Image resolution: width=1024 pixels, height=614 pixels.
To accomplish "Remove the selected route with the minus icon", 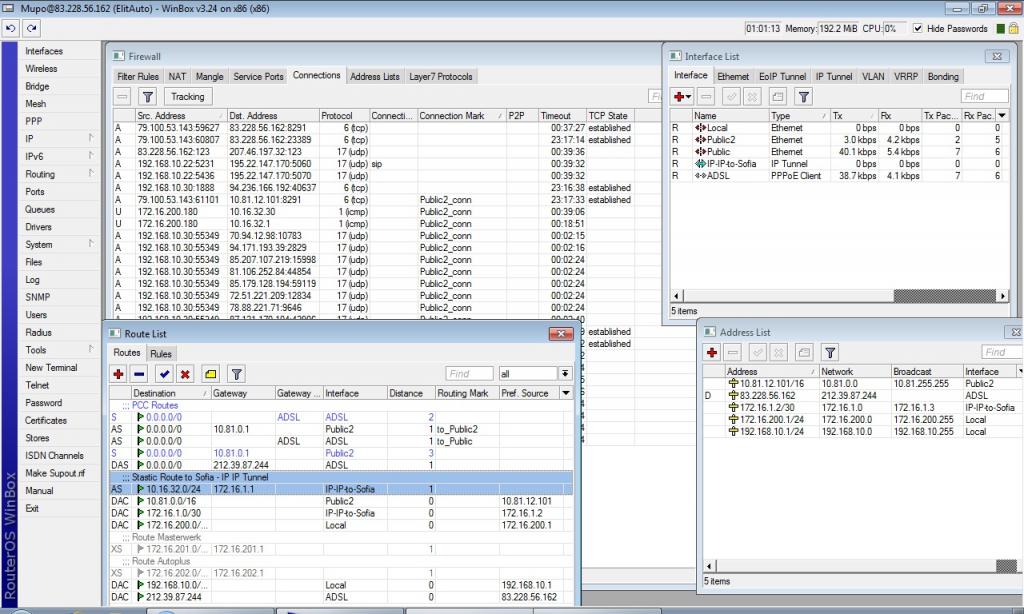I will point(140,374).
